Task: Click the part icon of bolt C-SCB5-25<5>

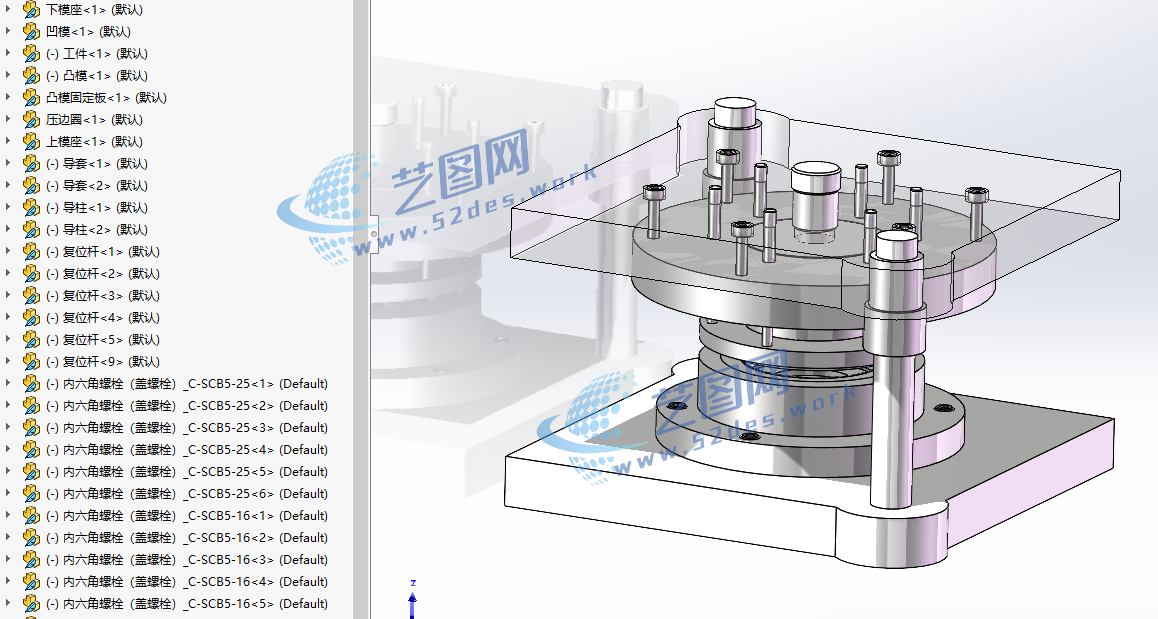Action: [31, 472]
